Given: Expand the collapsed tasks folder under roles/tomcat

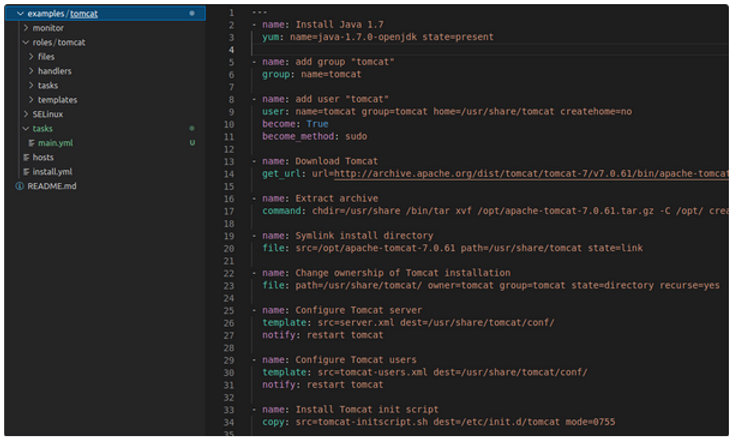Looking at the screenshot, I should 31,85.
